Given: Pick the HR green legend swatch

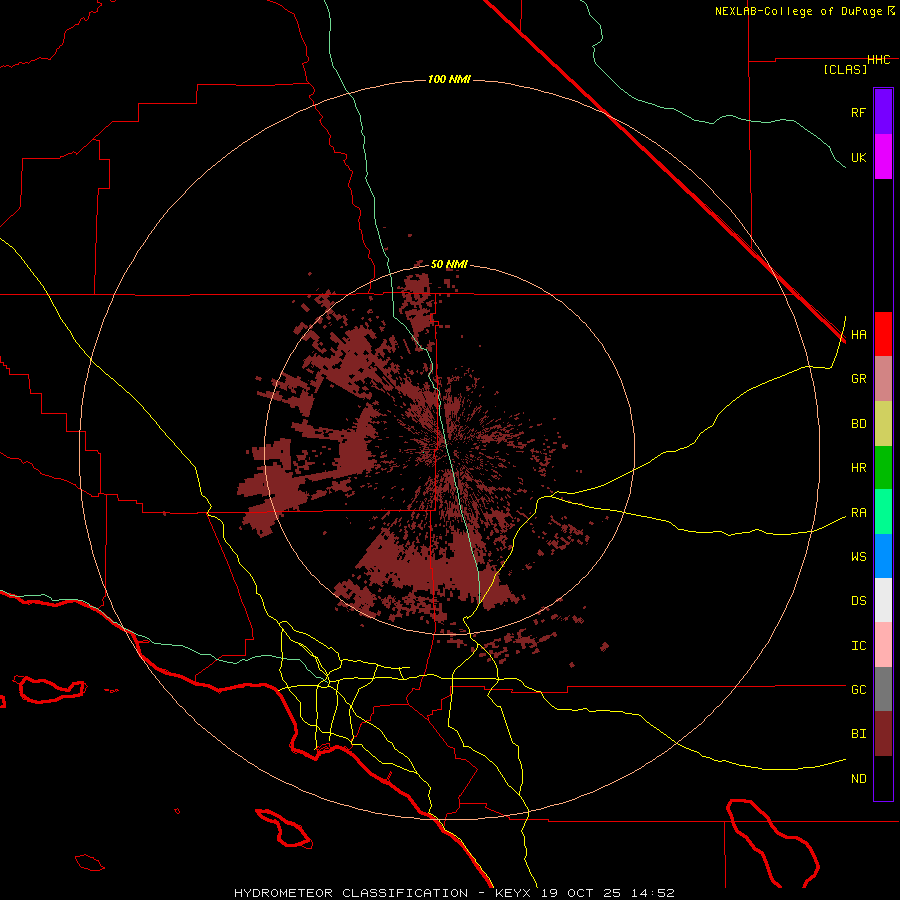Looking at the screenshot, I should 883,468.
